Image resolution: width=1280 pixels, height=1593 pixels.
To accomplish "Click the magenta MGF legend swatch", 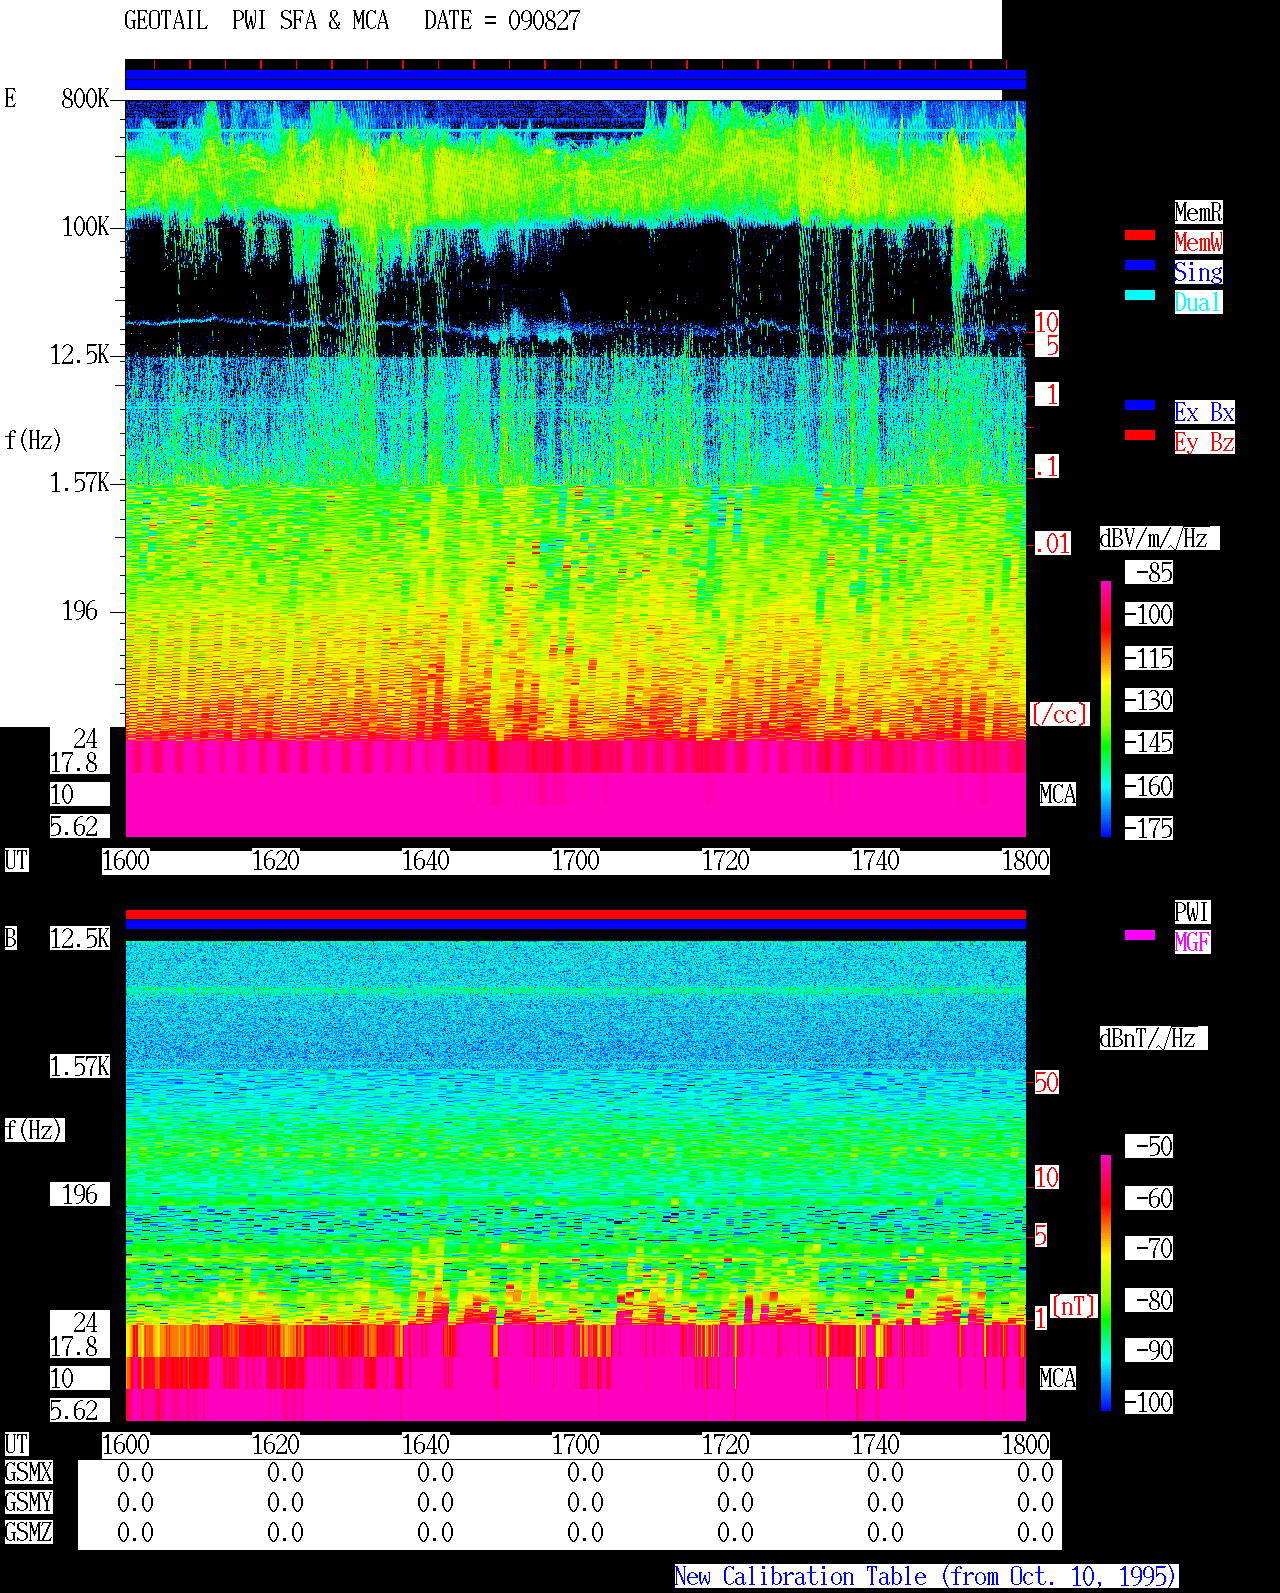I will [1140, 935].
